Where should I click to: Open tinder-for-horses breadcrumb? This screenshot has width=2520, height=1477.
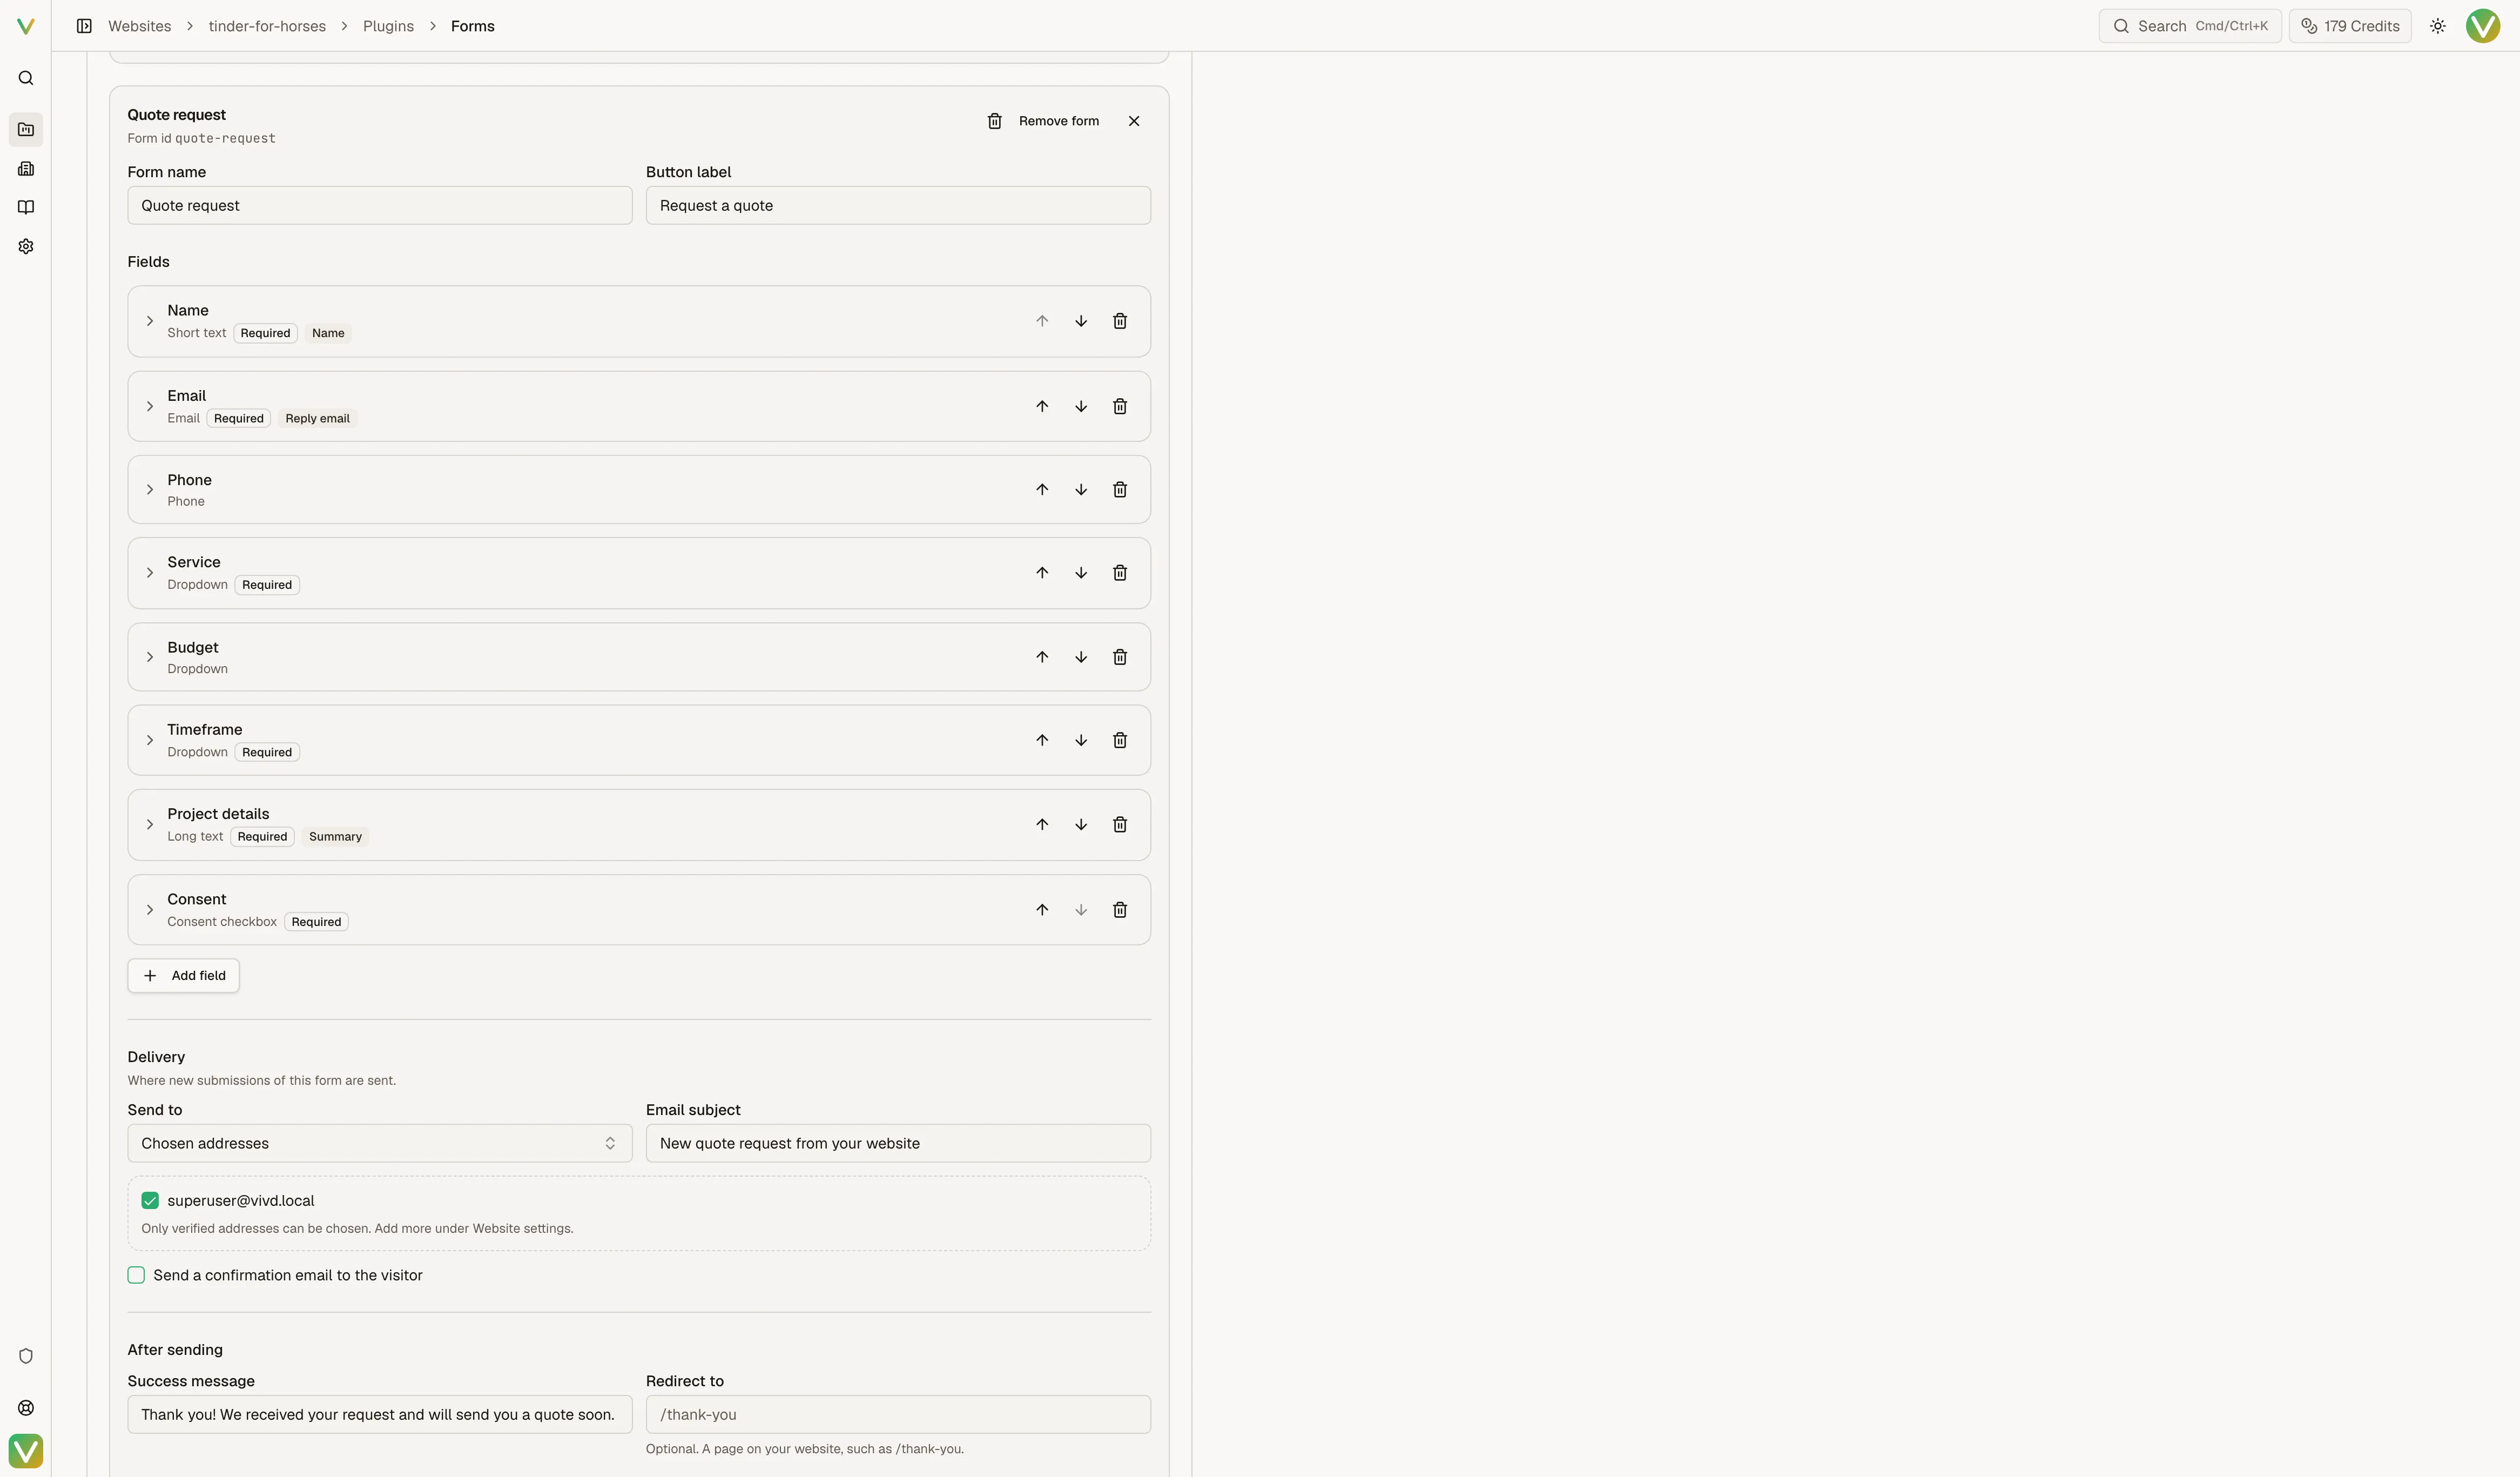tap(267, 26)
